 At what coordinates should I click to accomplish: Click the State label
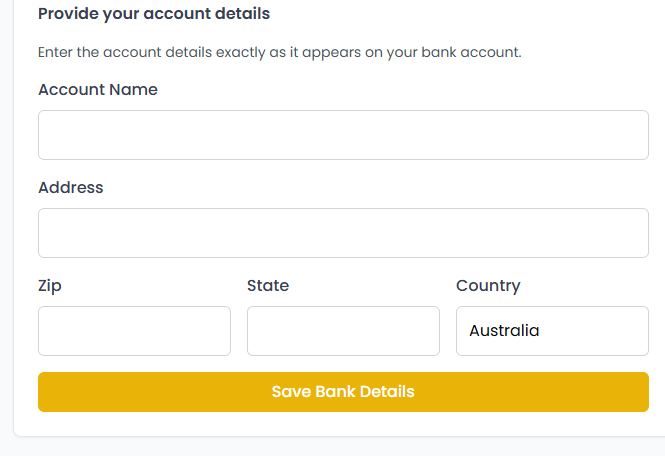[x=268, y=286]
